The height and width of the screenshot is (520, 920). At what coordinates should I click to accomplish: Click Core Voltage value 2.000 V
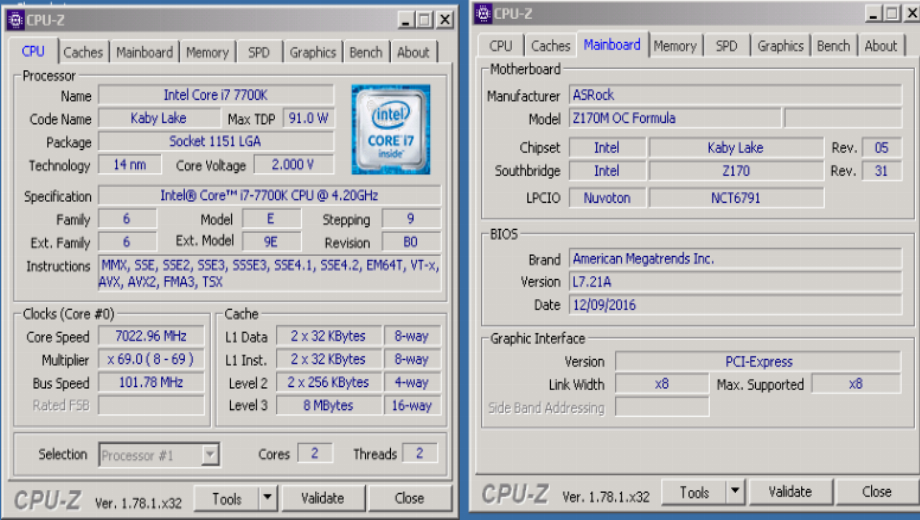point(293,165)
